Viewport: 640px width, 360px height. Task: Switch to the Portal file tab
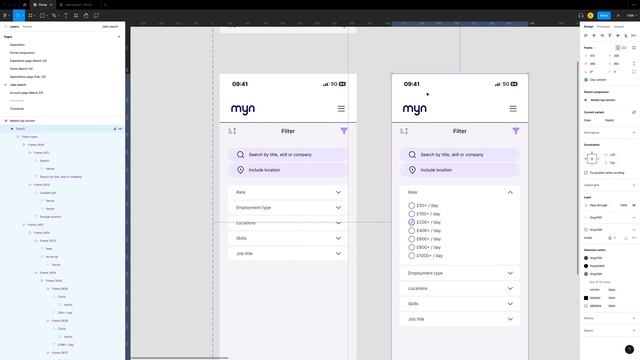tap(43, 4)
